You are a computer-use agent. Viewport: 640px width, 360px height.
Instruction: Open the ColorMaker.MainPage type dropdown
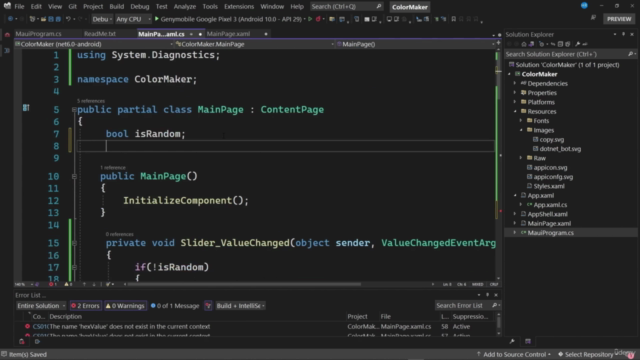point(255,44)
